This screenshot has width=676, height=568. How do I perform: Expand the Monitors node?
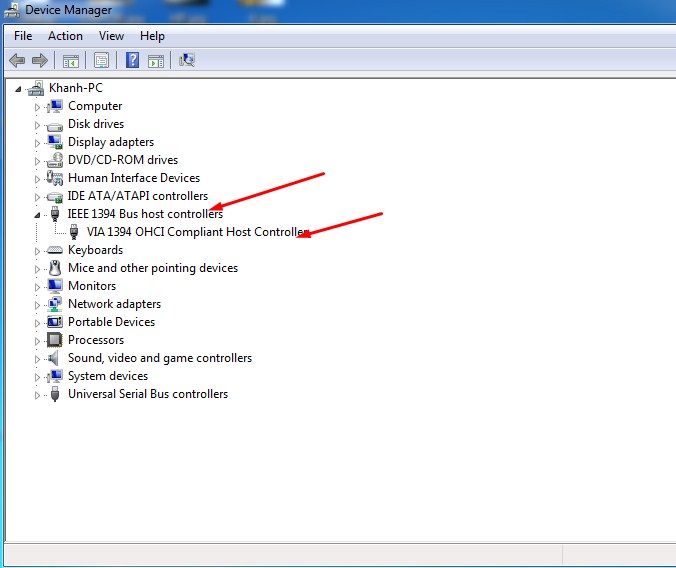point(38,287)
